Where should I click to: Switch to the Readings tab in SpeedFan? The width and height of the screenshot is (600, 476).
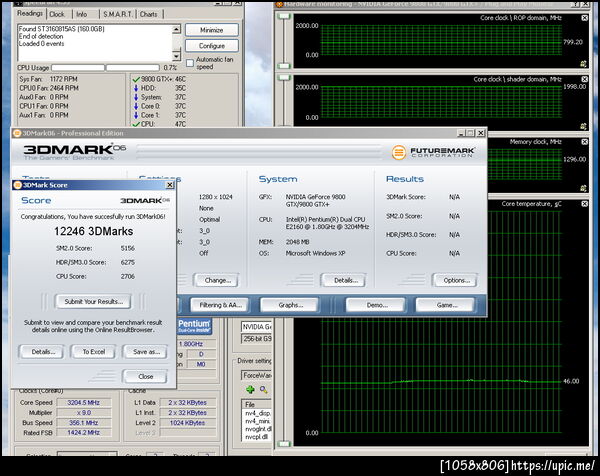click(30, 13)
